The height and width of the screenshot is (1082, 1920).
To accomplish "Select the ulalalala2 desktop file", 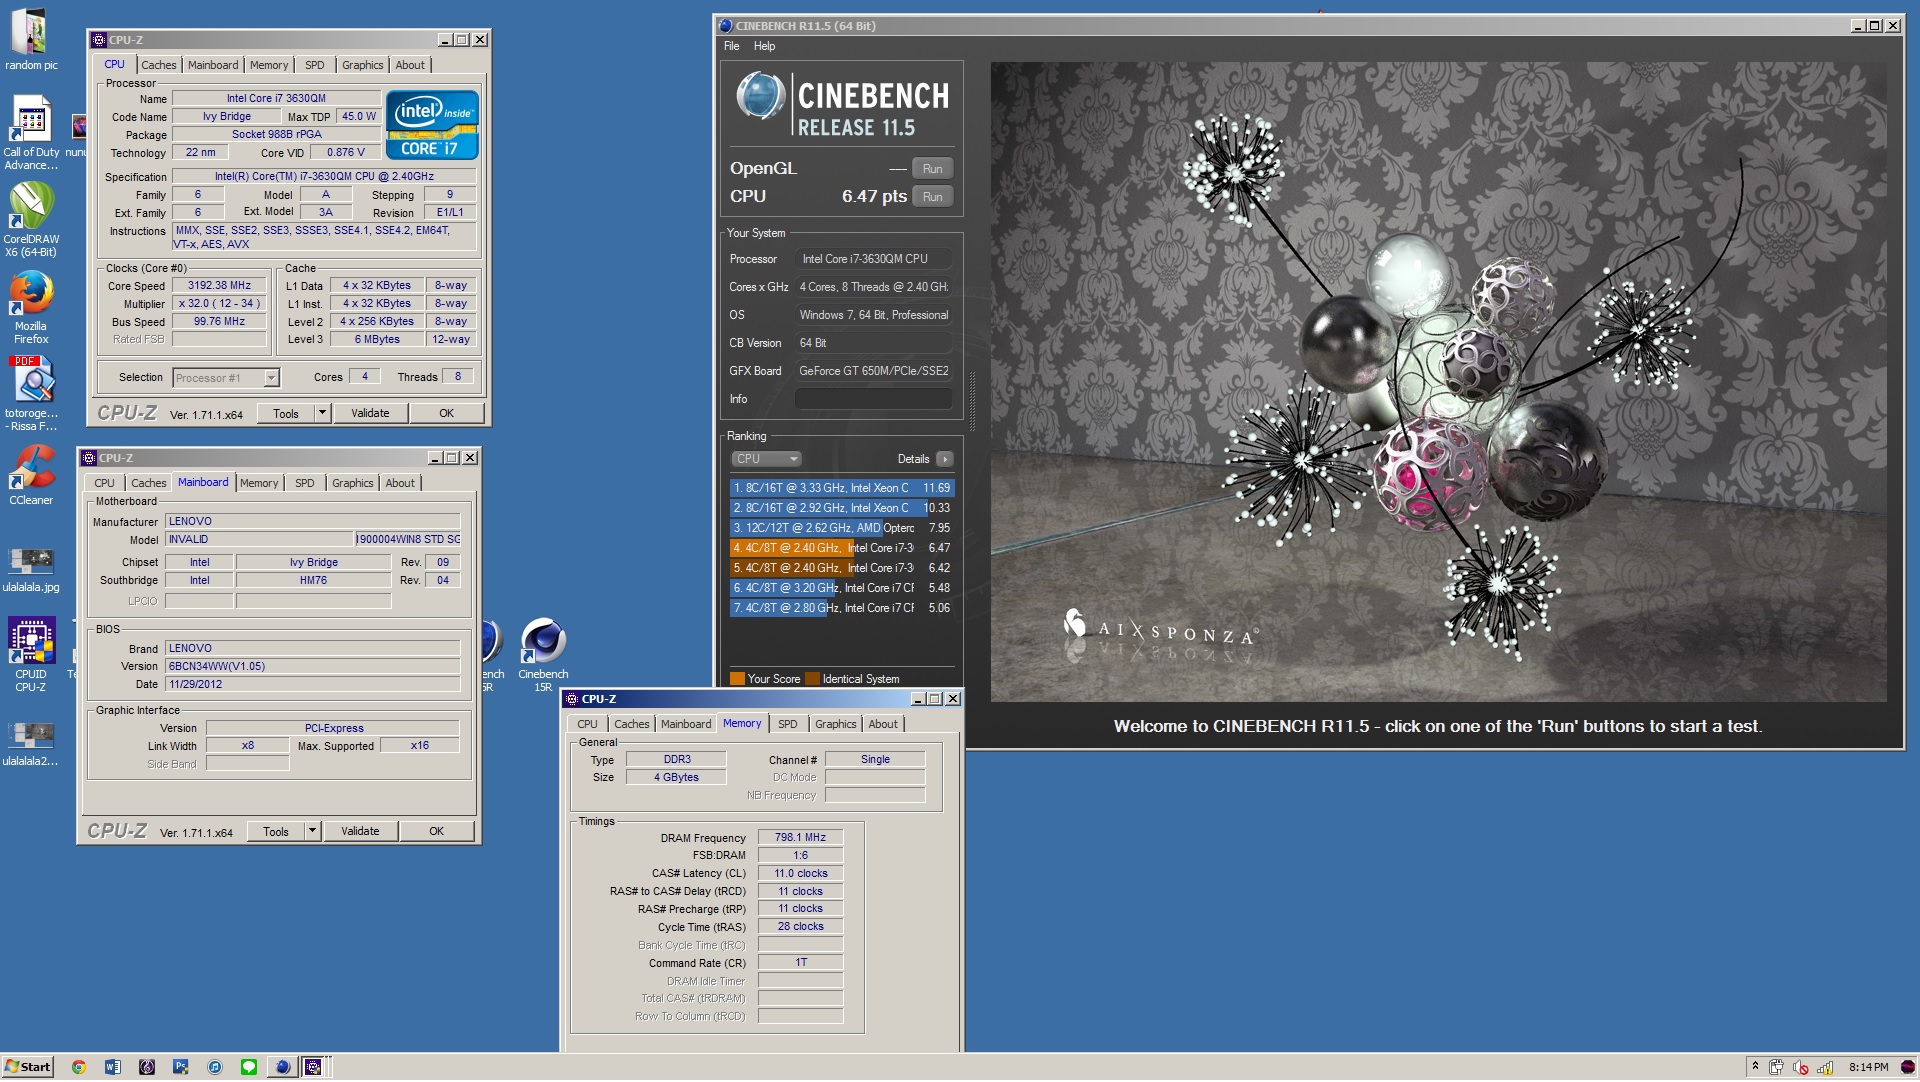I will click(x=31, y=742).
